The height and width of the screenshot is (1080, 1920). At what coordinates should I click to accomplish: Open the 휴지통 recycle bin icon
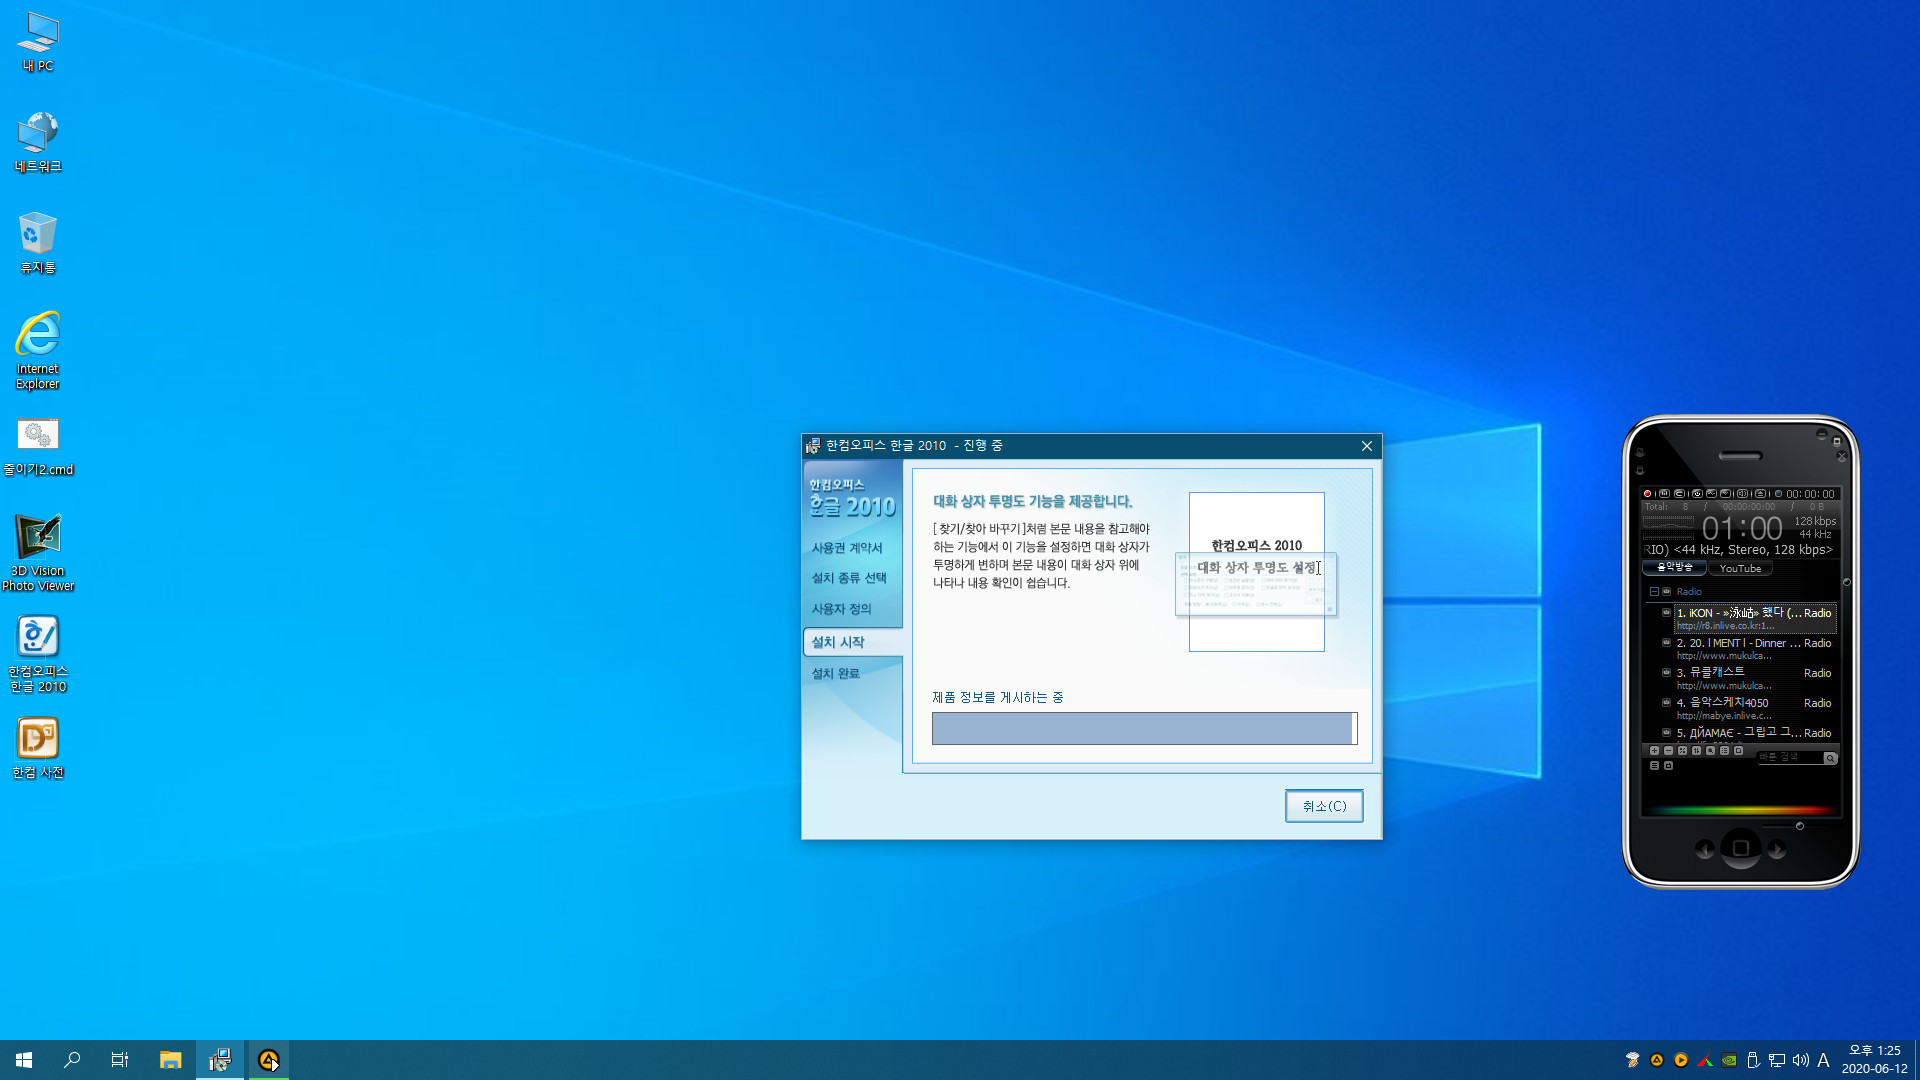37,243
